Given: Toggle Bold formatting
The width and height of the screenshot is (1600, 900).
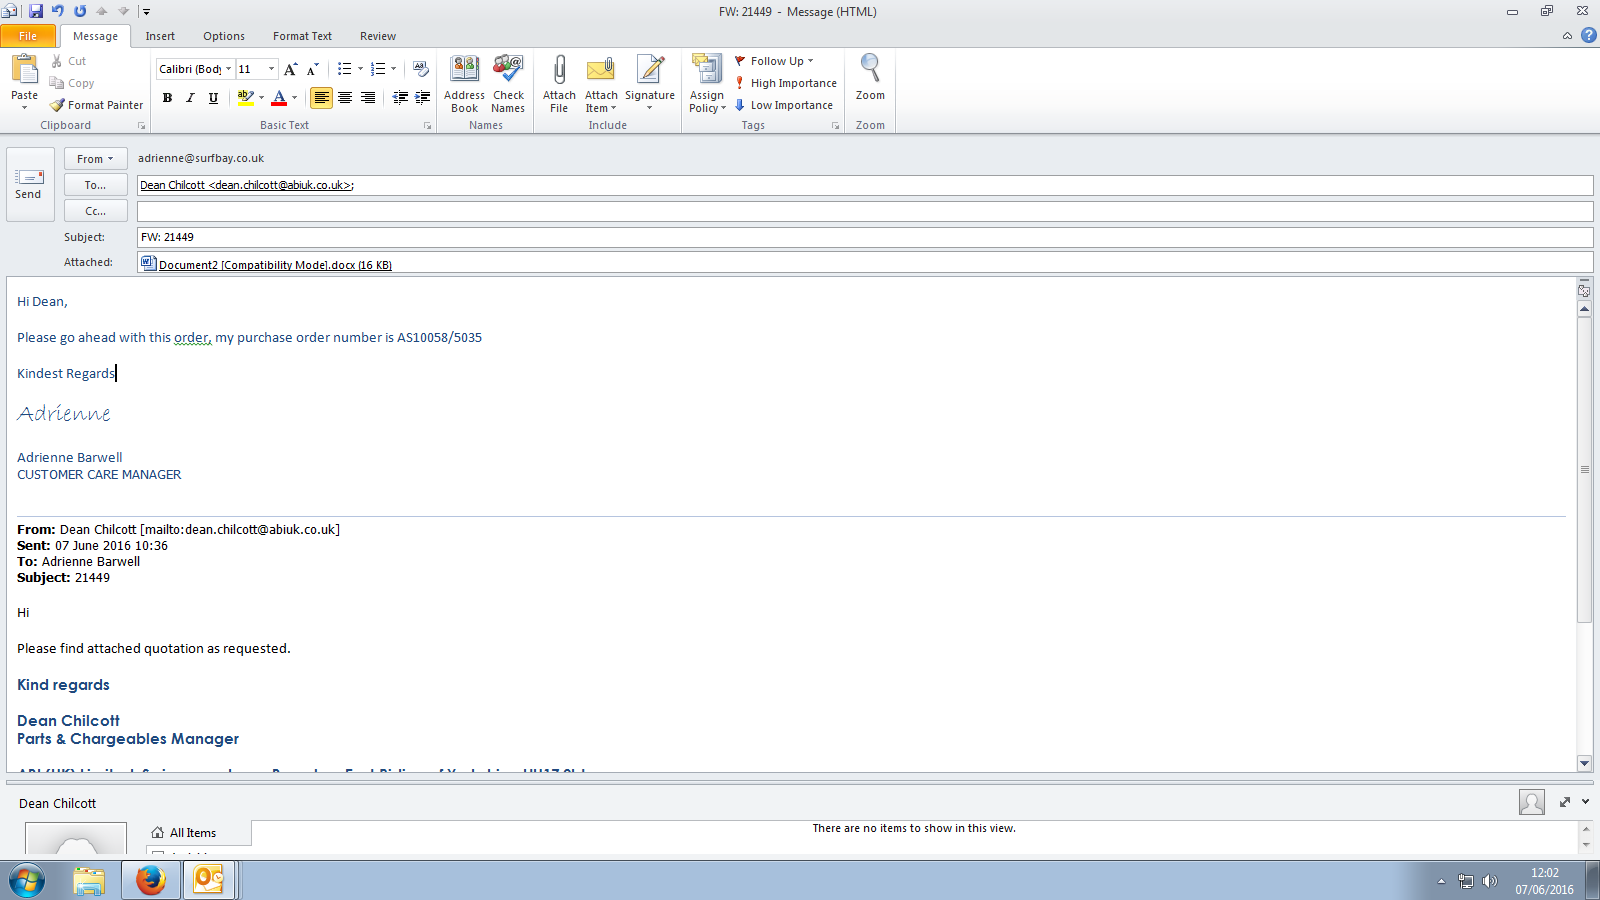Looking at the screenshot, I should coord(167,98).
